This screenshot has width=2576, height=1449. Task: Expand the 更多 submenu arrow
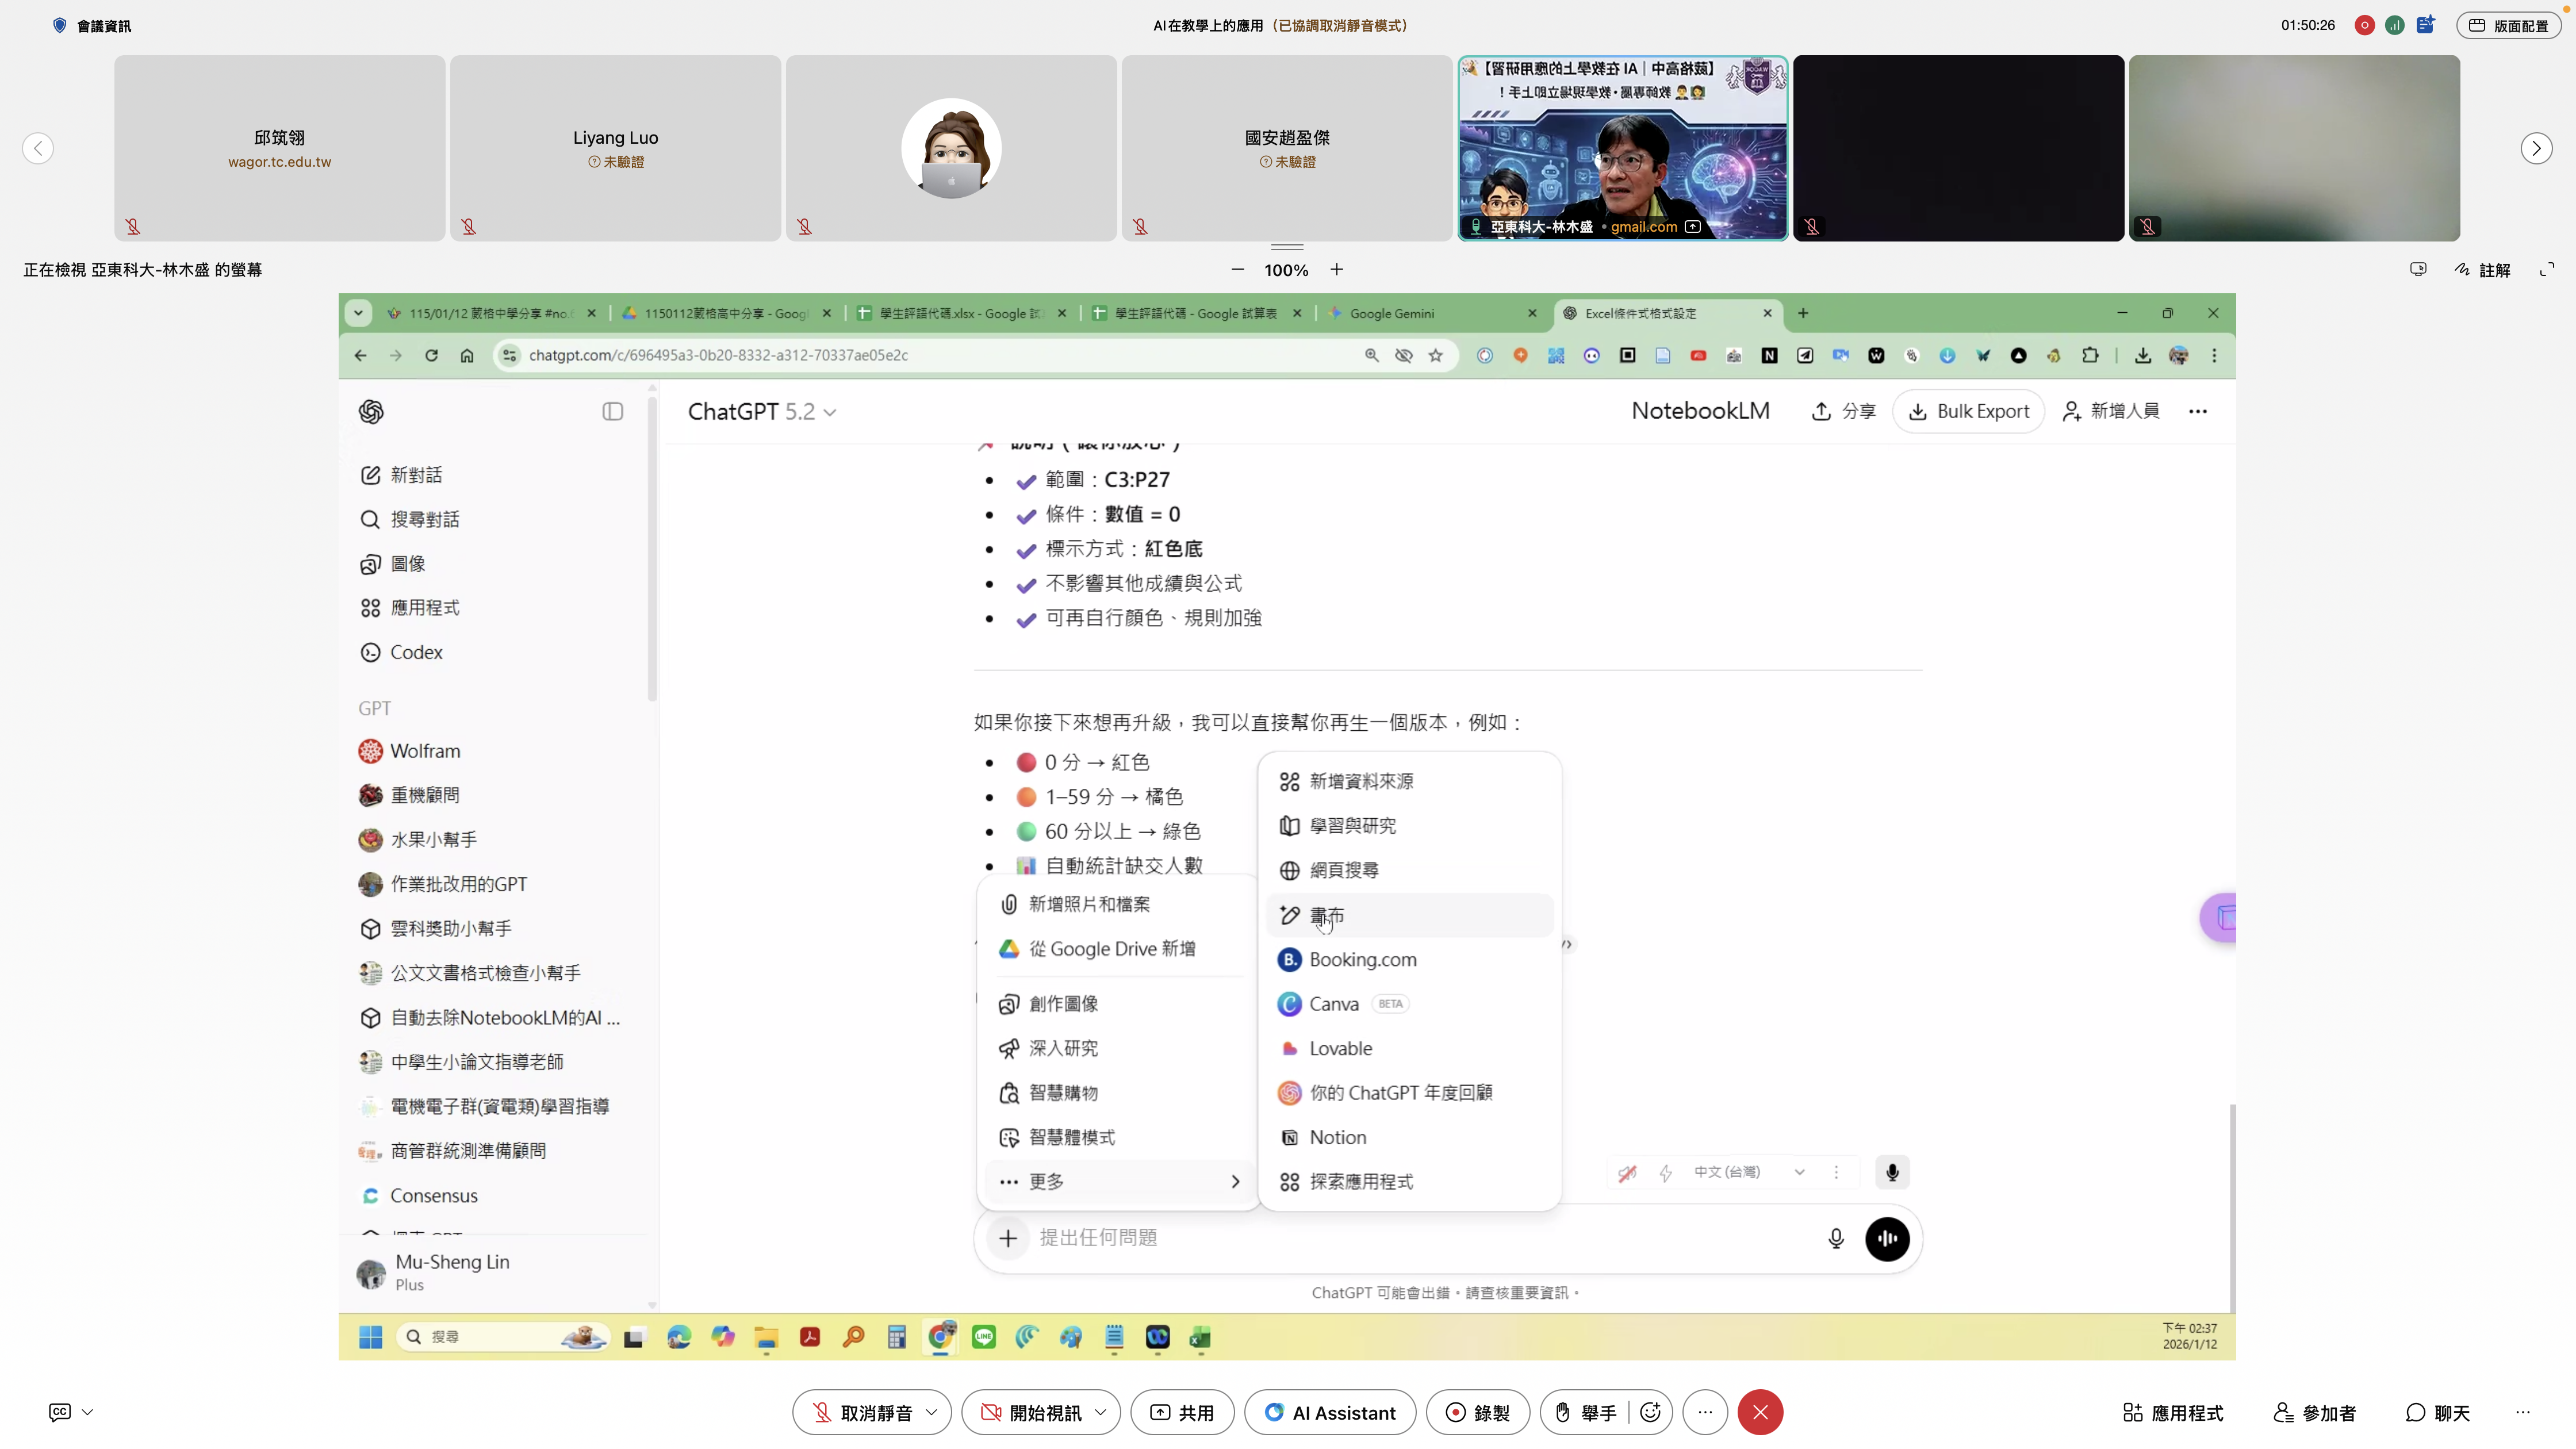(x=1235, y=1181)
